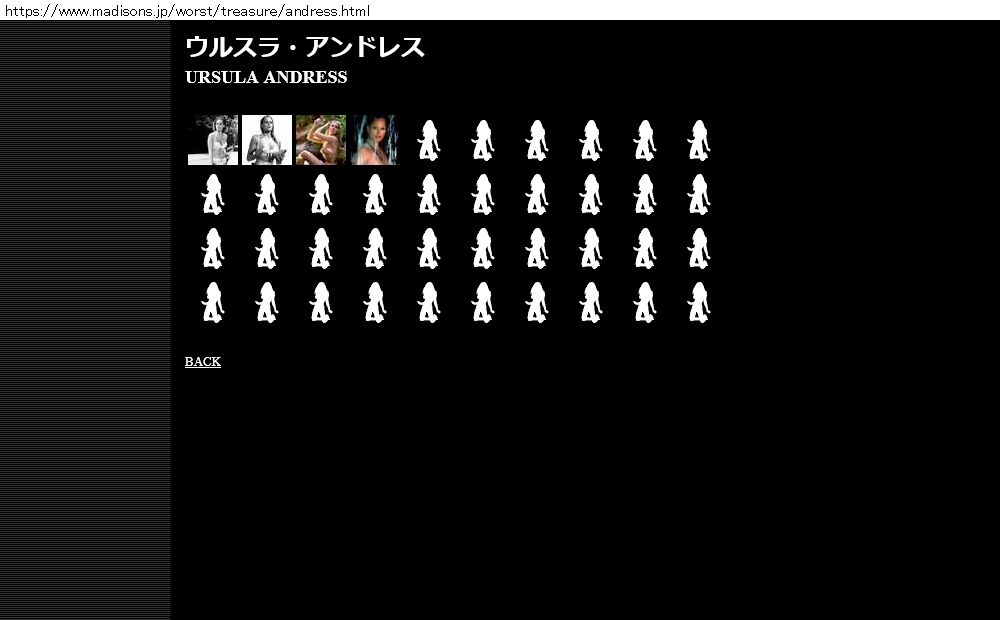1000x620 pixels.
Task: Open the first black-and-white photo thumbnail
Action: click(213, 140)
